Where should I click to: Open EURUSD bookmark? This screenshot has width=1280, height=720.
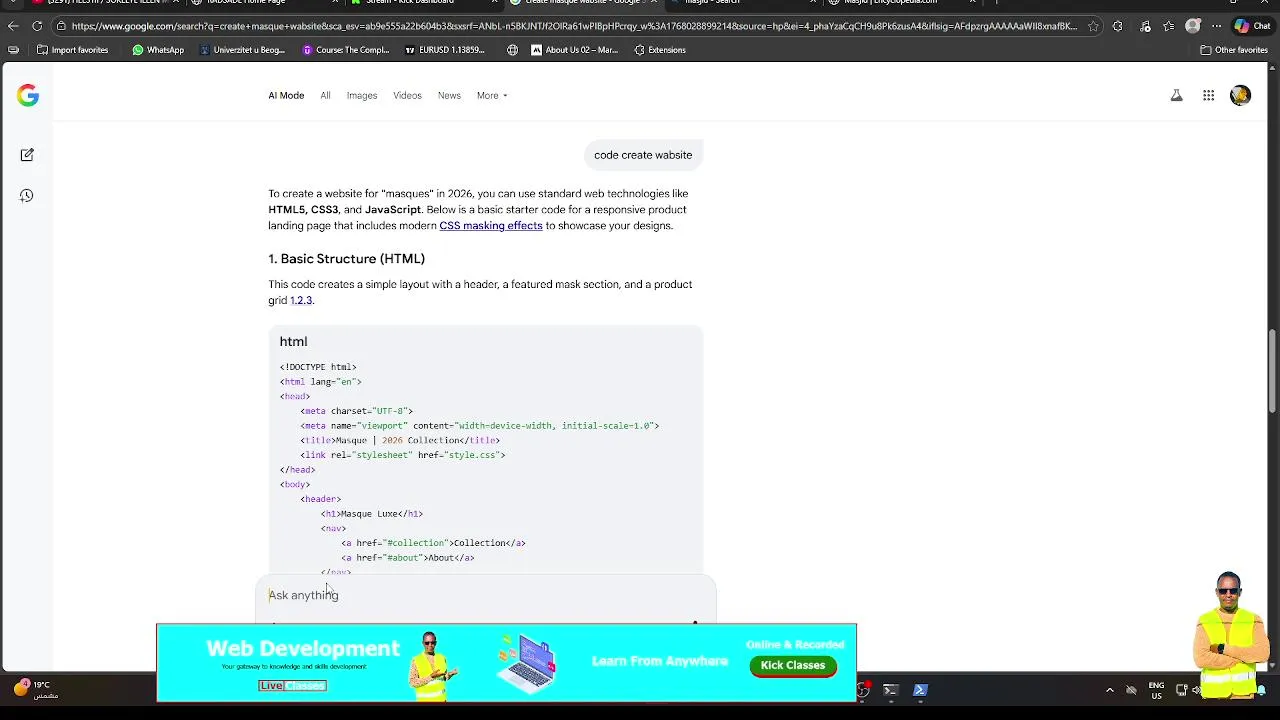click(445, 50)
